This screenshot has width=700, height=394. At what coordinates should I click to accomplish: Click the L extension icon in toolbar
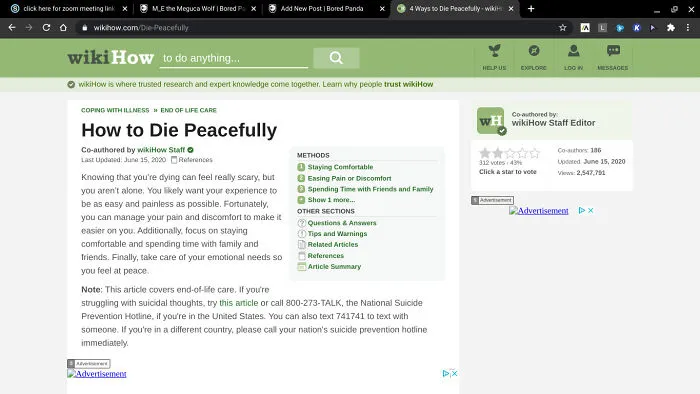(602, 28)
